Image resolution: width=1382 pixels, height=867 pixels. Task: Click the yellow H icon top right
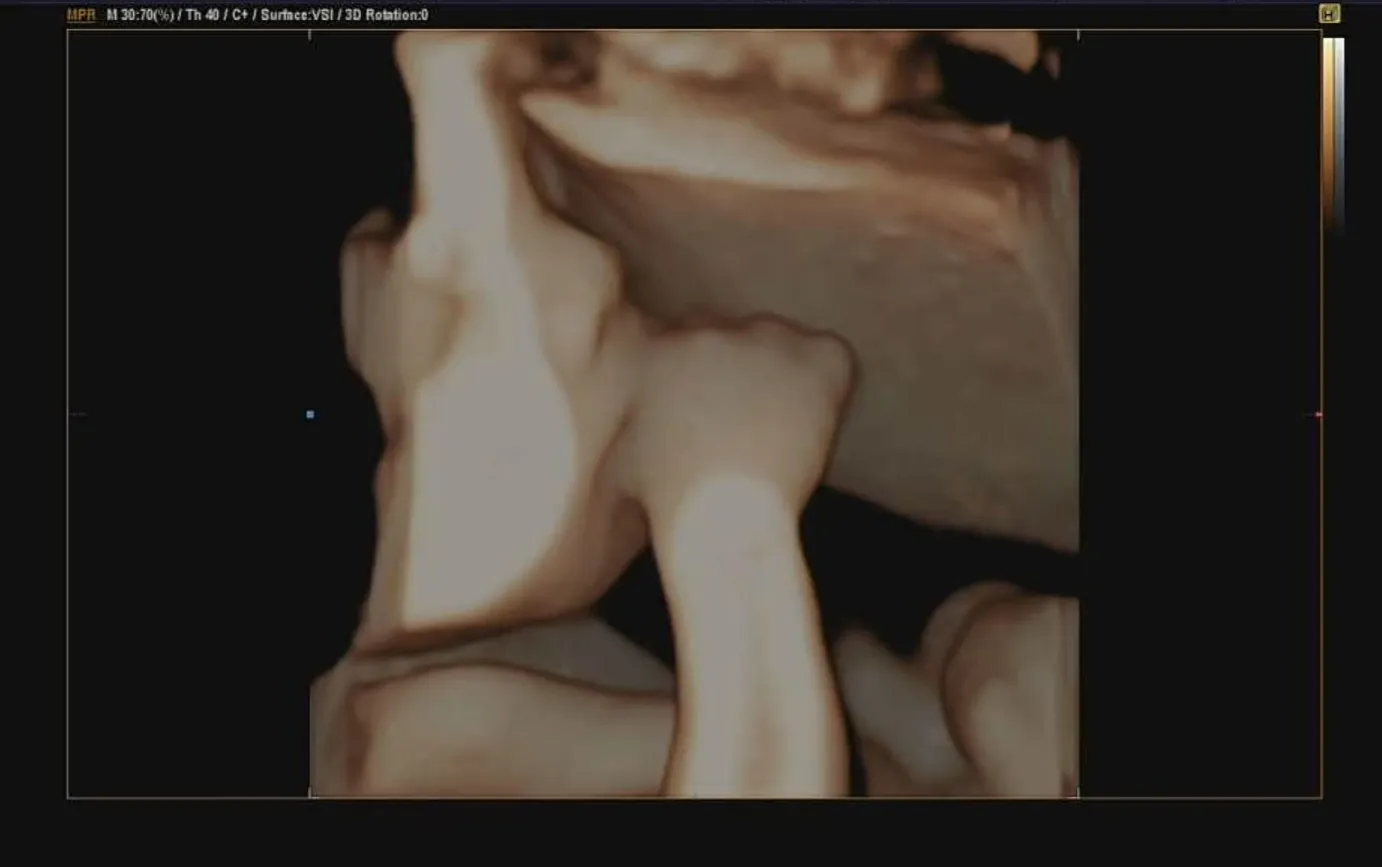pyautogui.click(x=1329, y=14)
